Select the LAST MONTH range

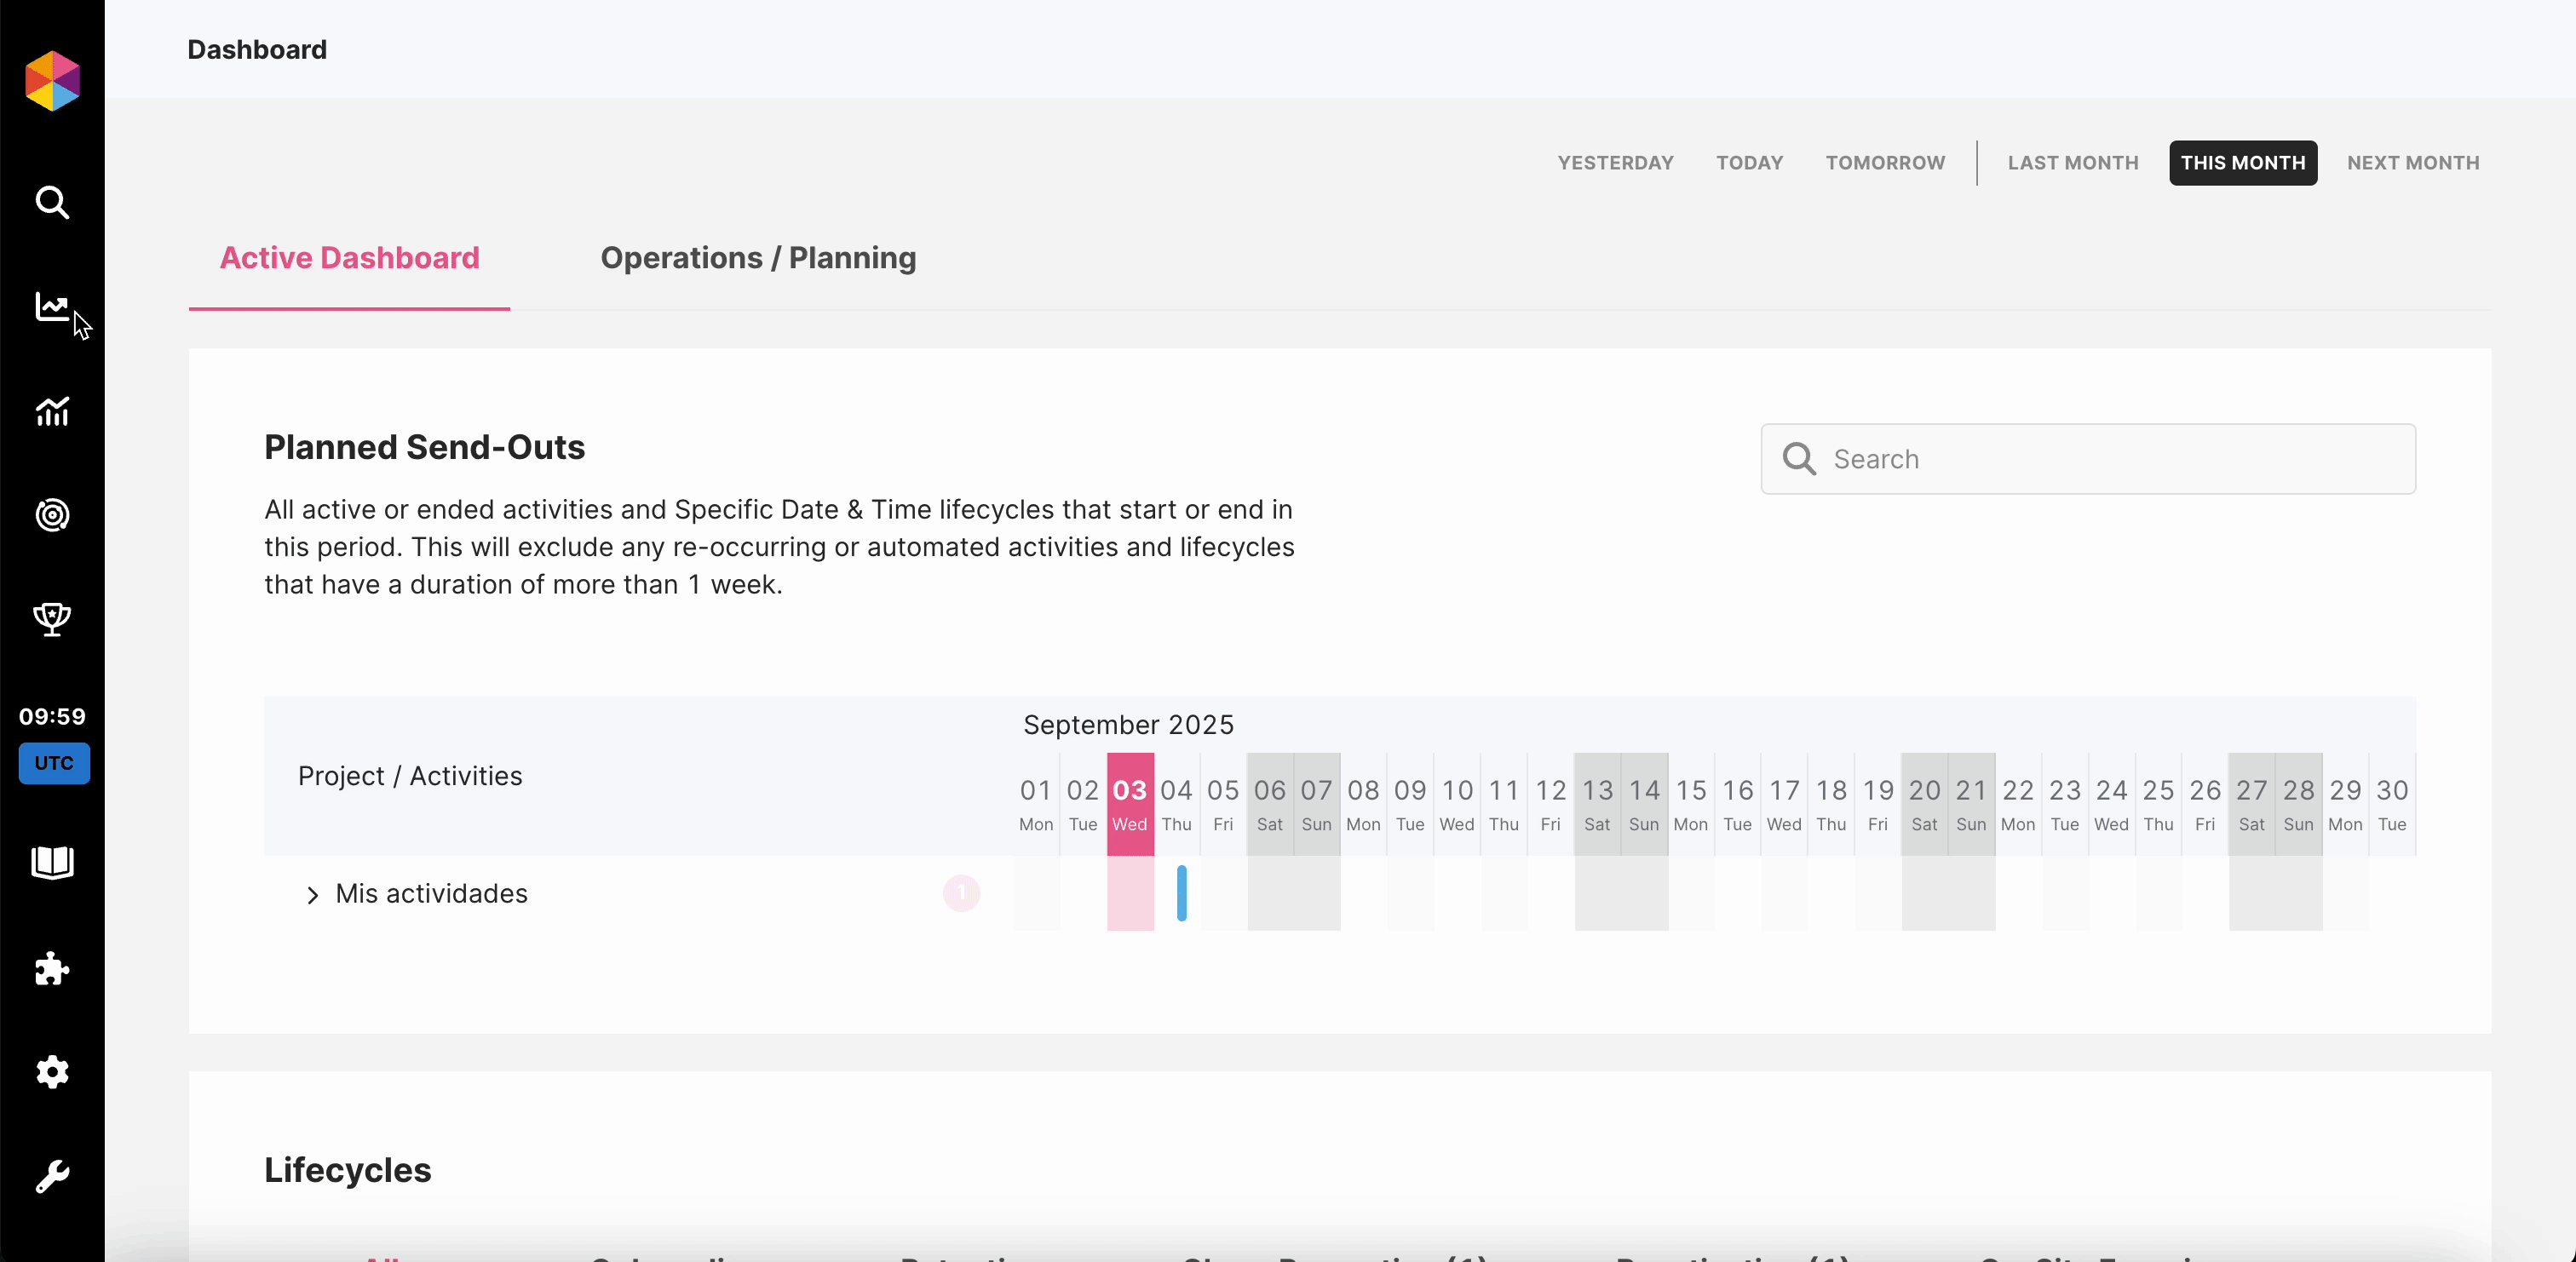(2072, 163)
